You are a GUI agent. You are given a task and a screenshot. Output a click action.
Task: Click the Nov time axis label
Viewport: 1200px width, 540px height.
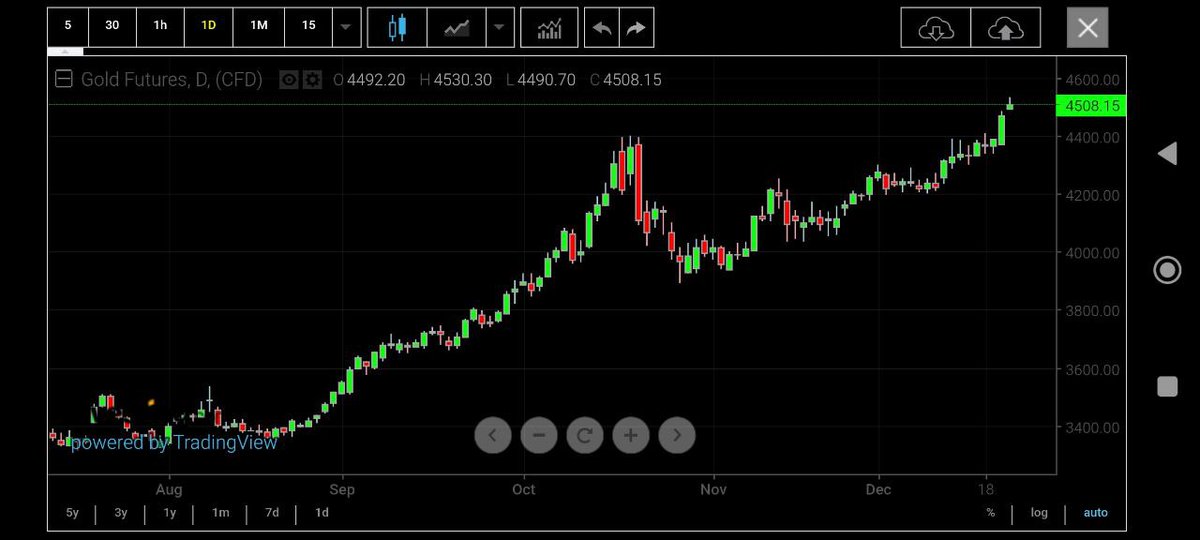(713, 489)
